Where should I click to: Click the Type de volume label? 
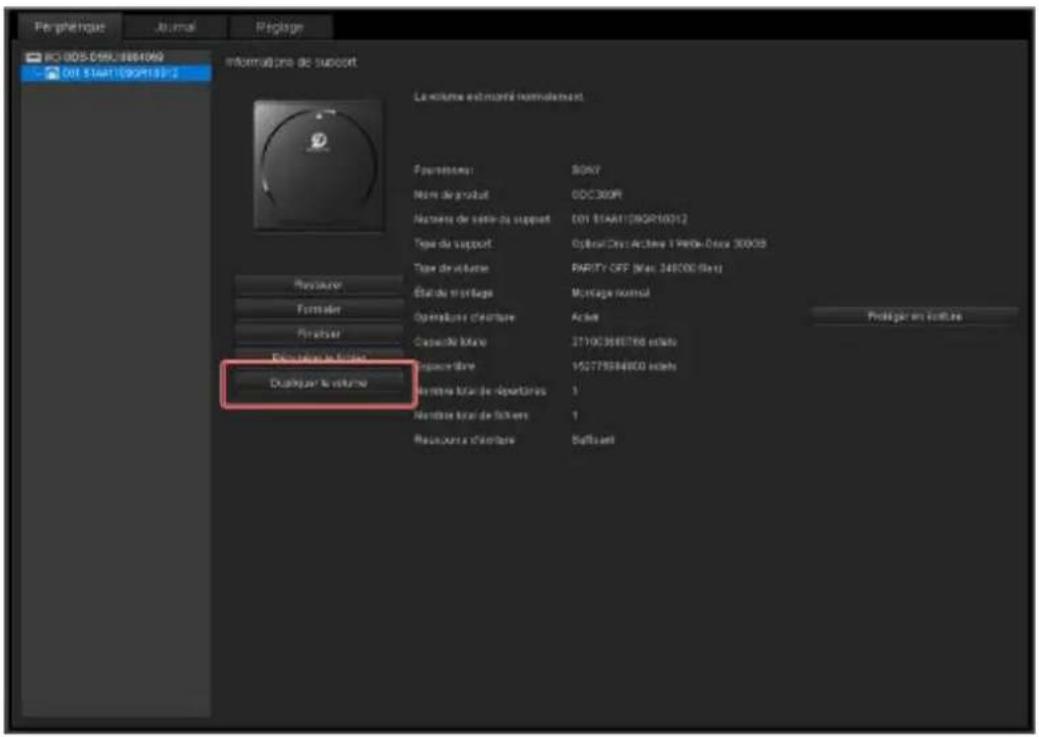[451, 268]
